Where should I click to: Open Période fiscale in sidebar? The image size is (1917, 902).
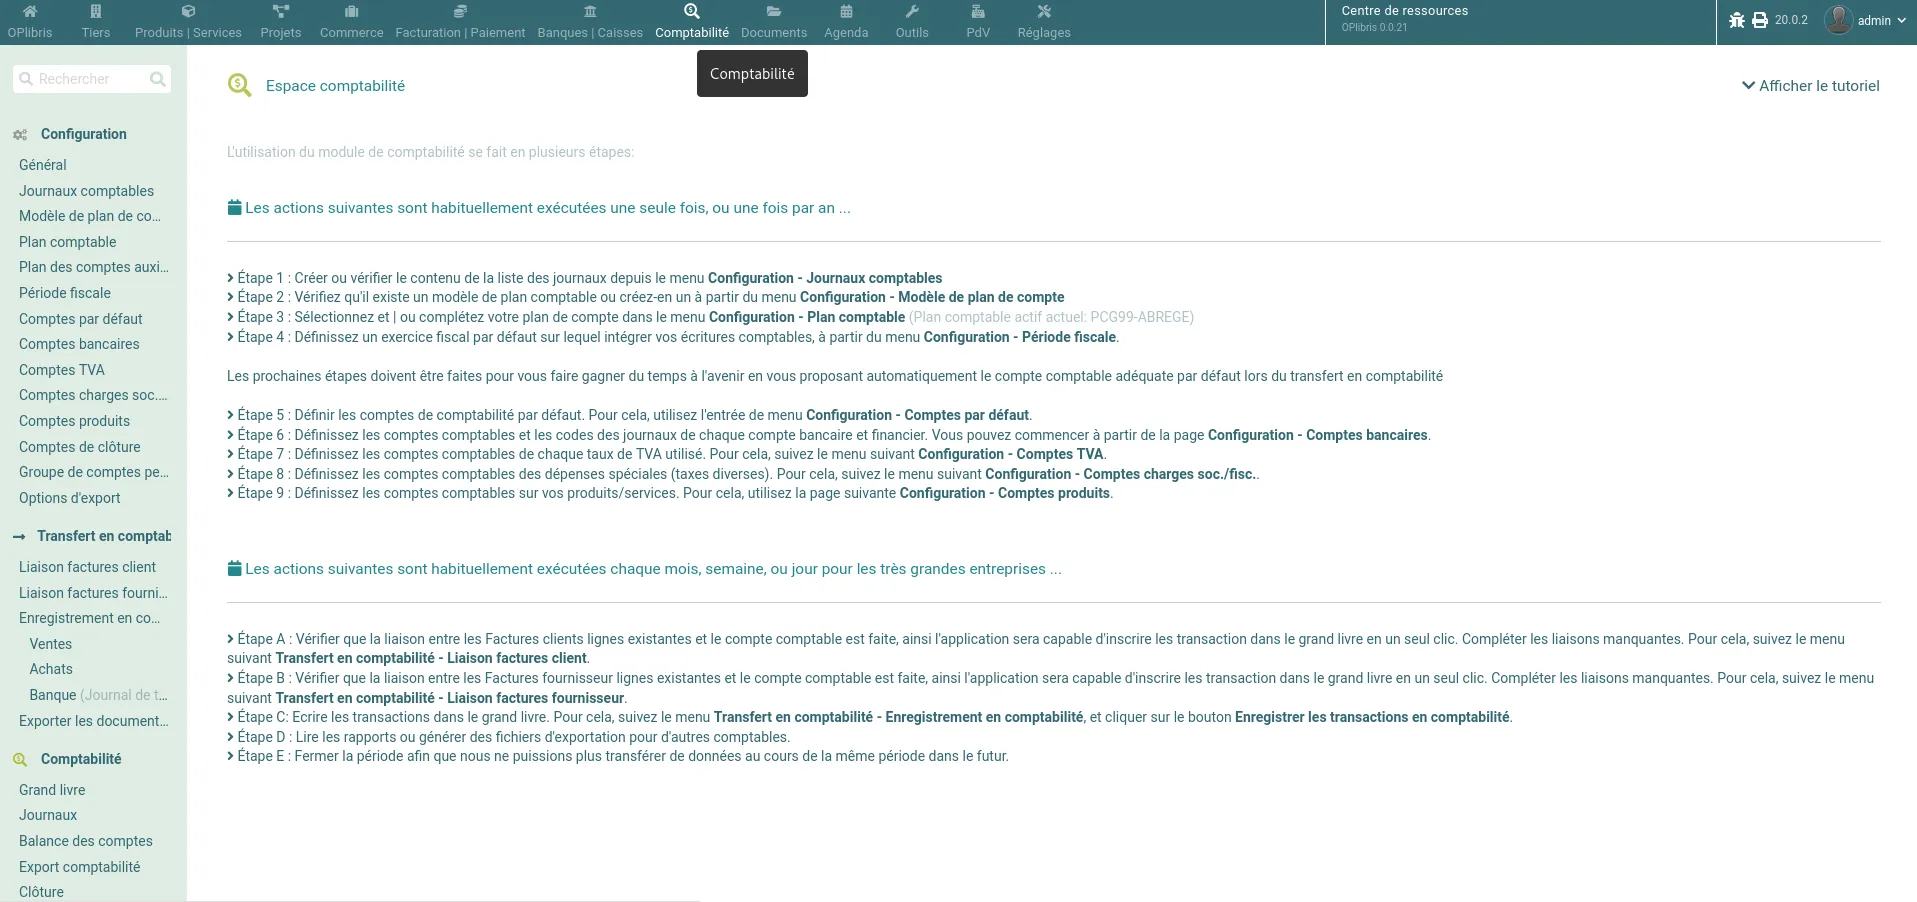[x=65, y=293]
